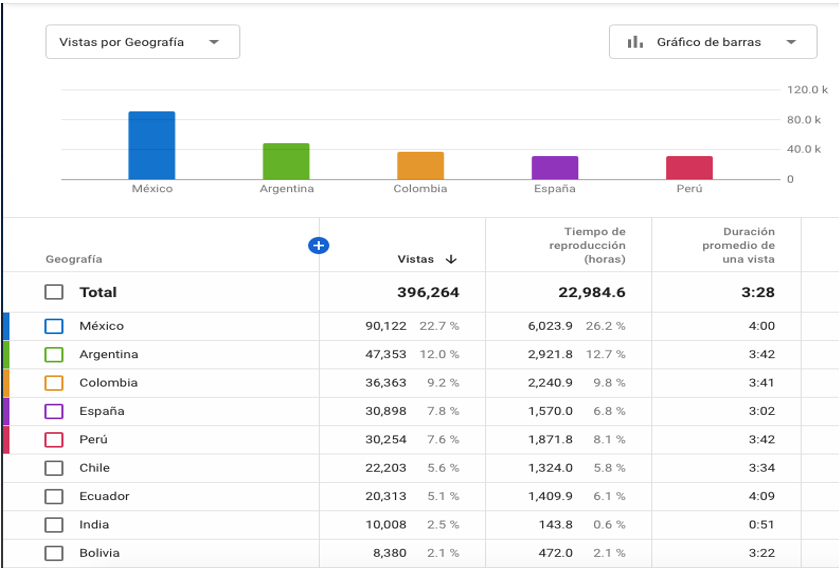The width and height of the screenshot is (839, 572).
Task: Click the bar chart icon in chart selector
Action: pyautogui.click(x=634, y=42)
